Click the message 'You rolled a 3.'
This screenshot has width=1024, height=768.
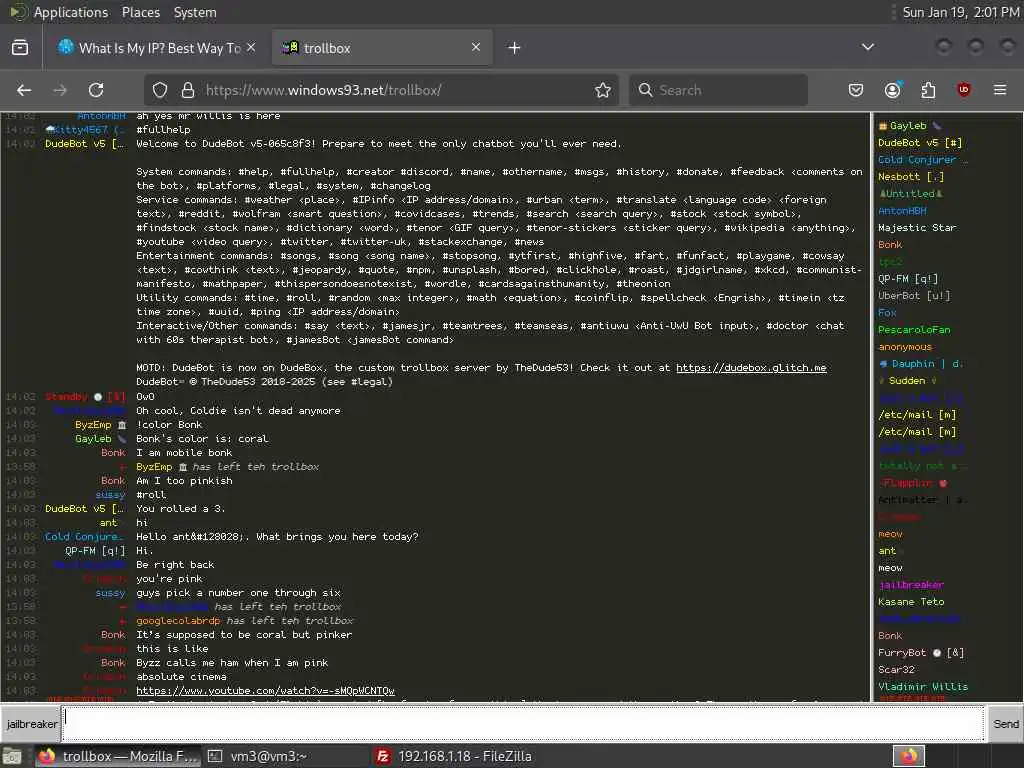(181, 508)
